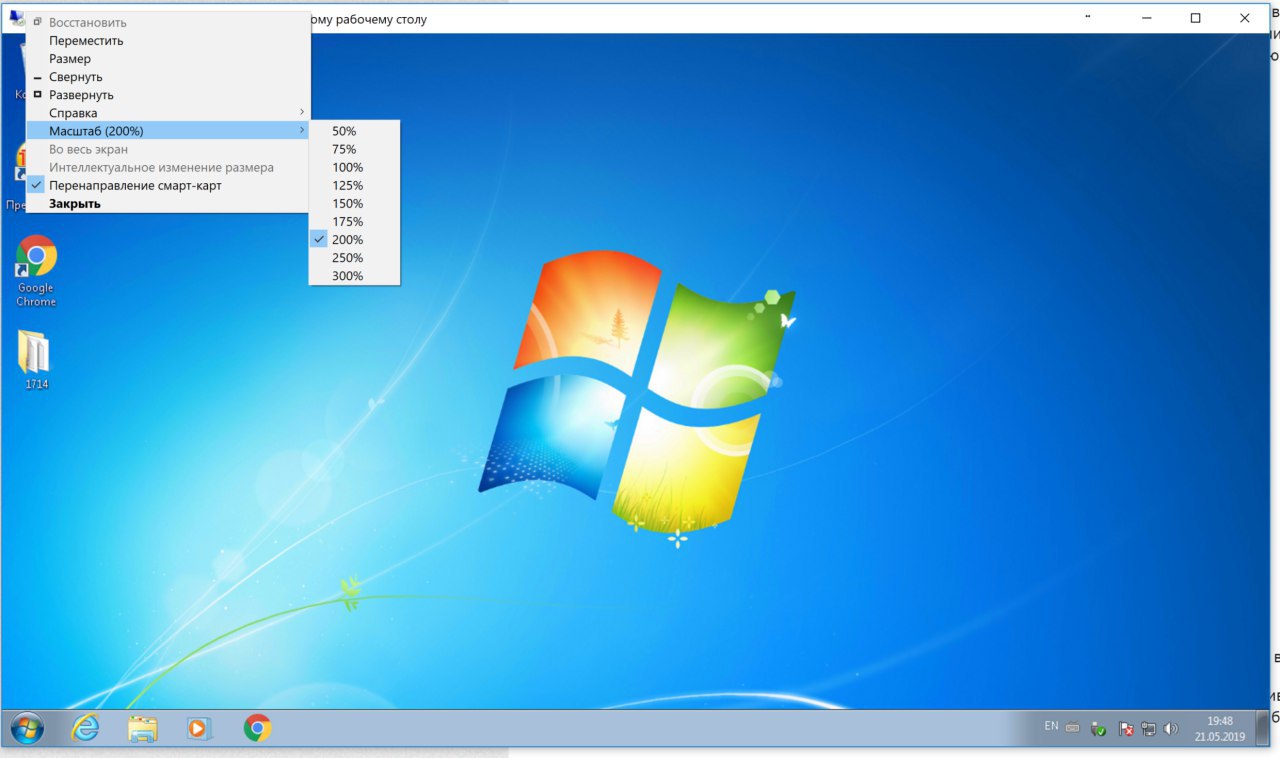Viewport: 1280px width, 758px height.
Task: Open the clock showing 19:48
Action: click(x=1219, y=728)
